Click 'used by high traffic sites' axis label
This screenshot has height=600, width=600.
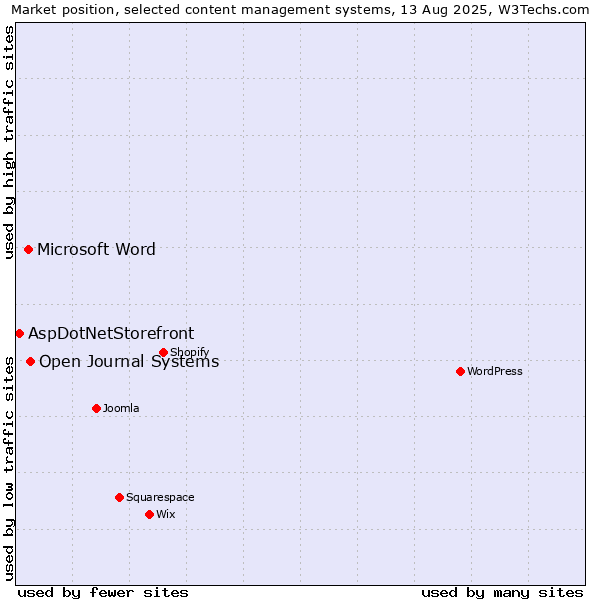pos(8,143)
